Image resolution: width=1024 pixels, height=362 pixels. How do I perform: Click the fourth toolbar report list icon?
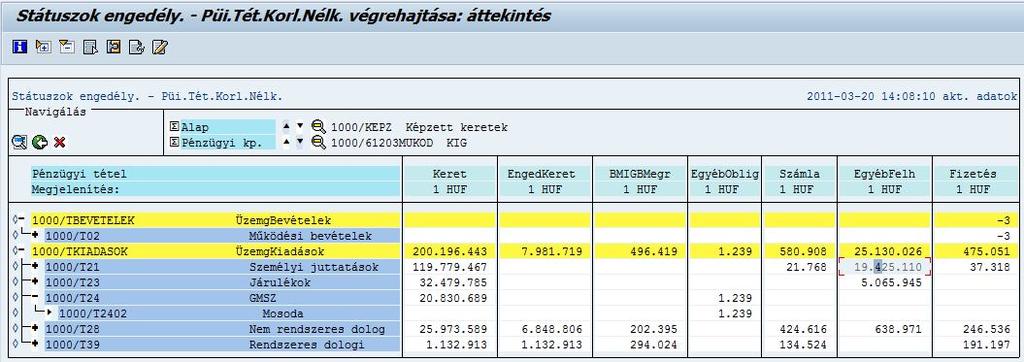pos(90,47)
